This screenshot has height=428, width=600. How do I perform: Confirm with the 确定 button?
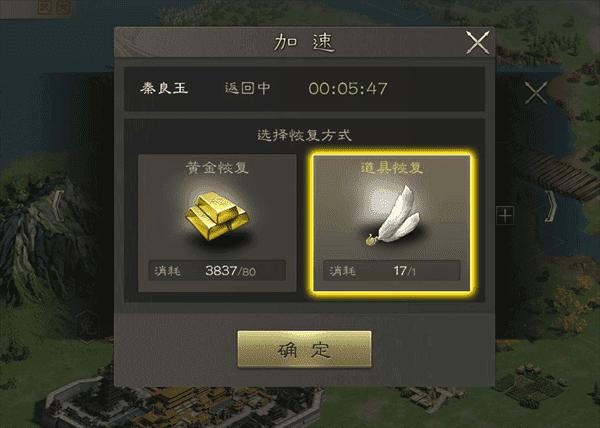tap(304, 349)
